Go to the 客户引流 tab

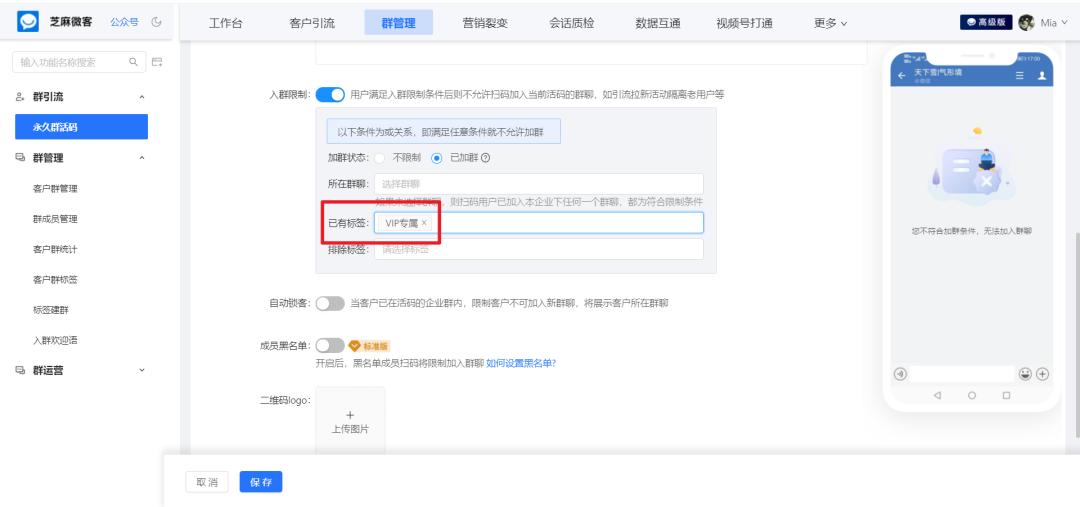[x=312, y=23]
